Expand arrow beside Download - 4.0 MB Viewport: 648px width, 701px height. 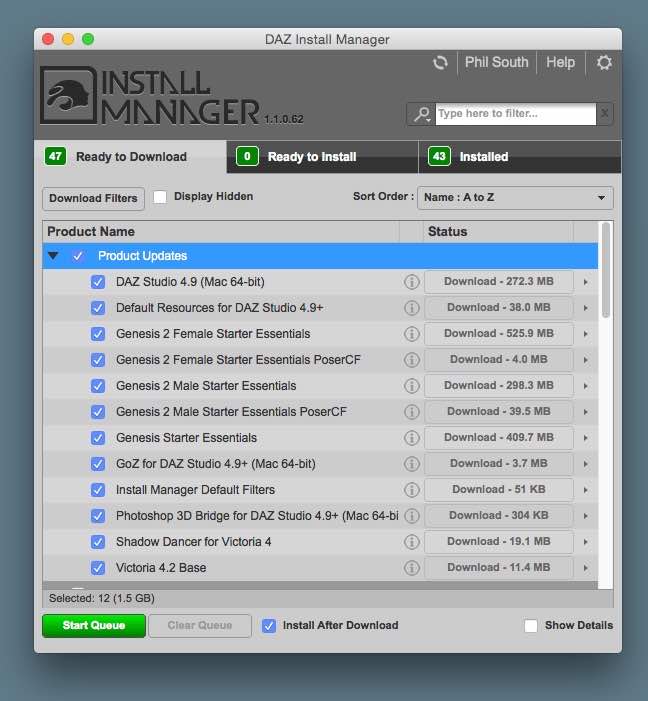[585, 360]
